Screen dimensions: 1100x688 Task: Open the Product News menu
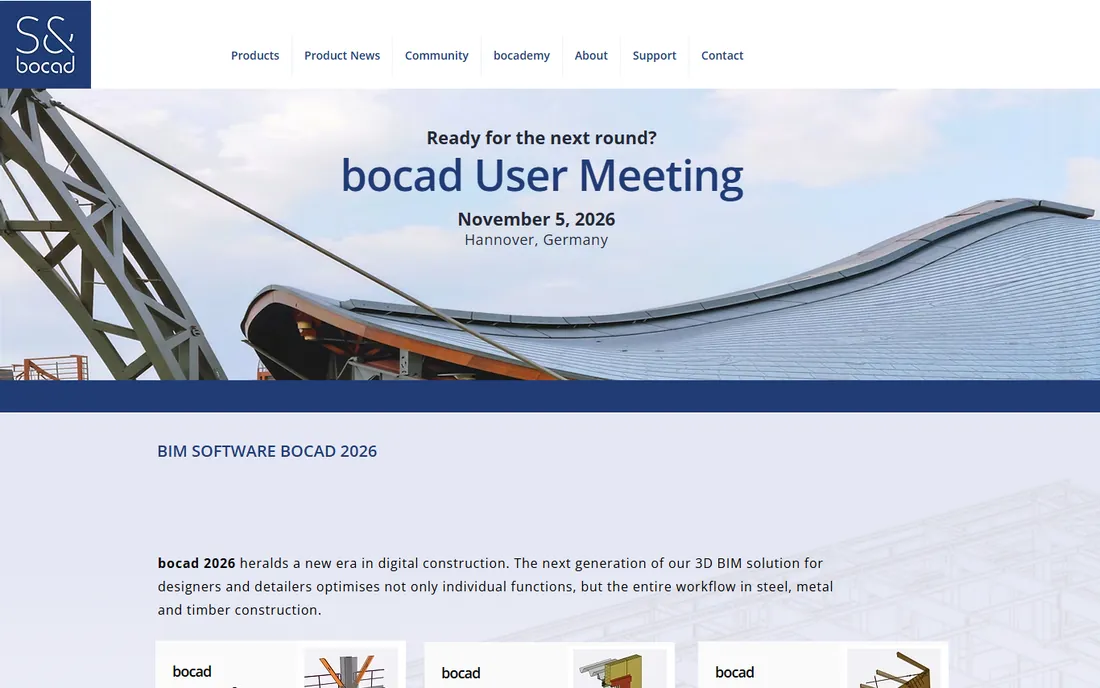(x=342, y=55)
